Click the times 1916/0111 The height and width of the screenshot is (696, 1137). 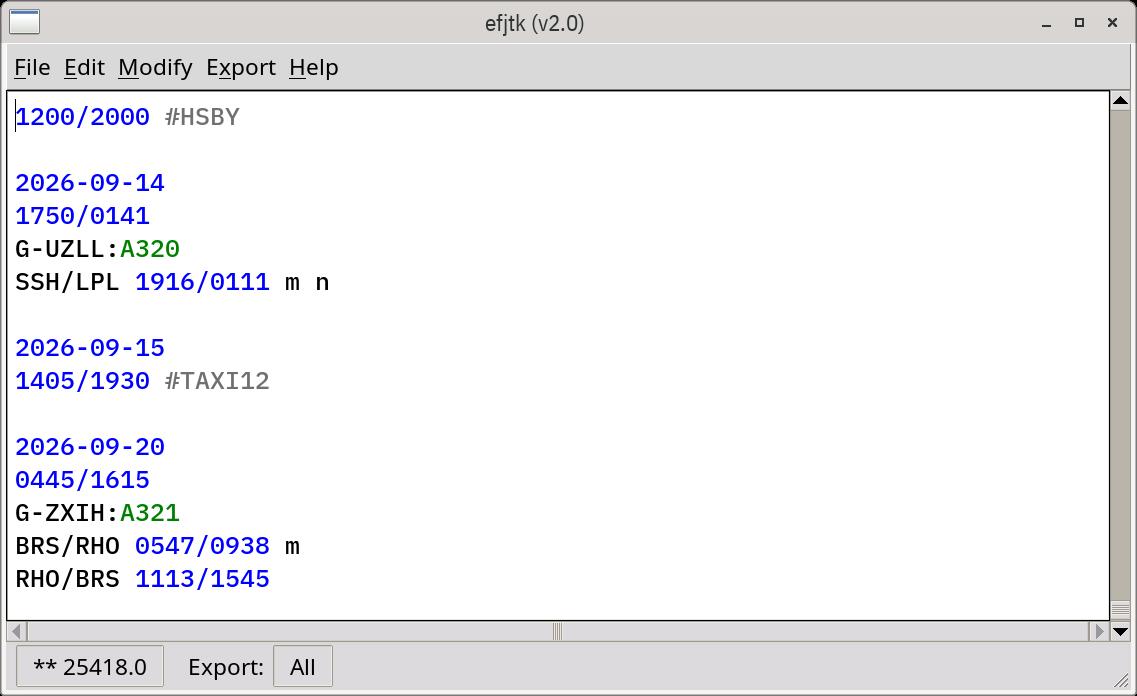pos(202,282)
